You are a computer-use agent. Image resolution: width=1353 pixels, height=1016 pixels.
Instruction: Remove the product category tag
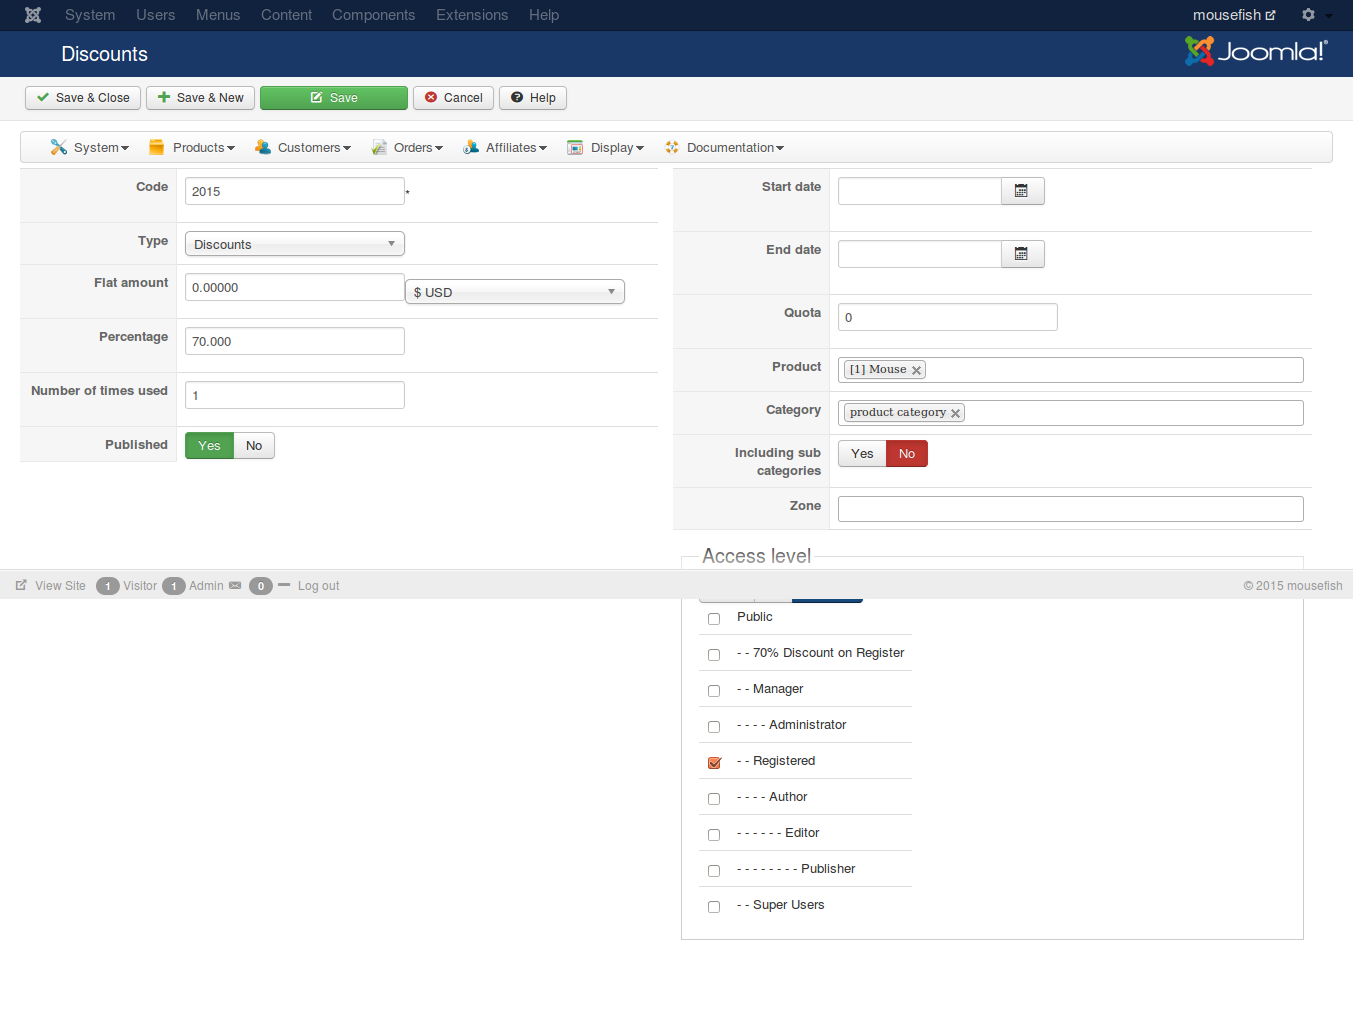955,413
